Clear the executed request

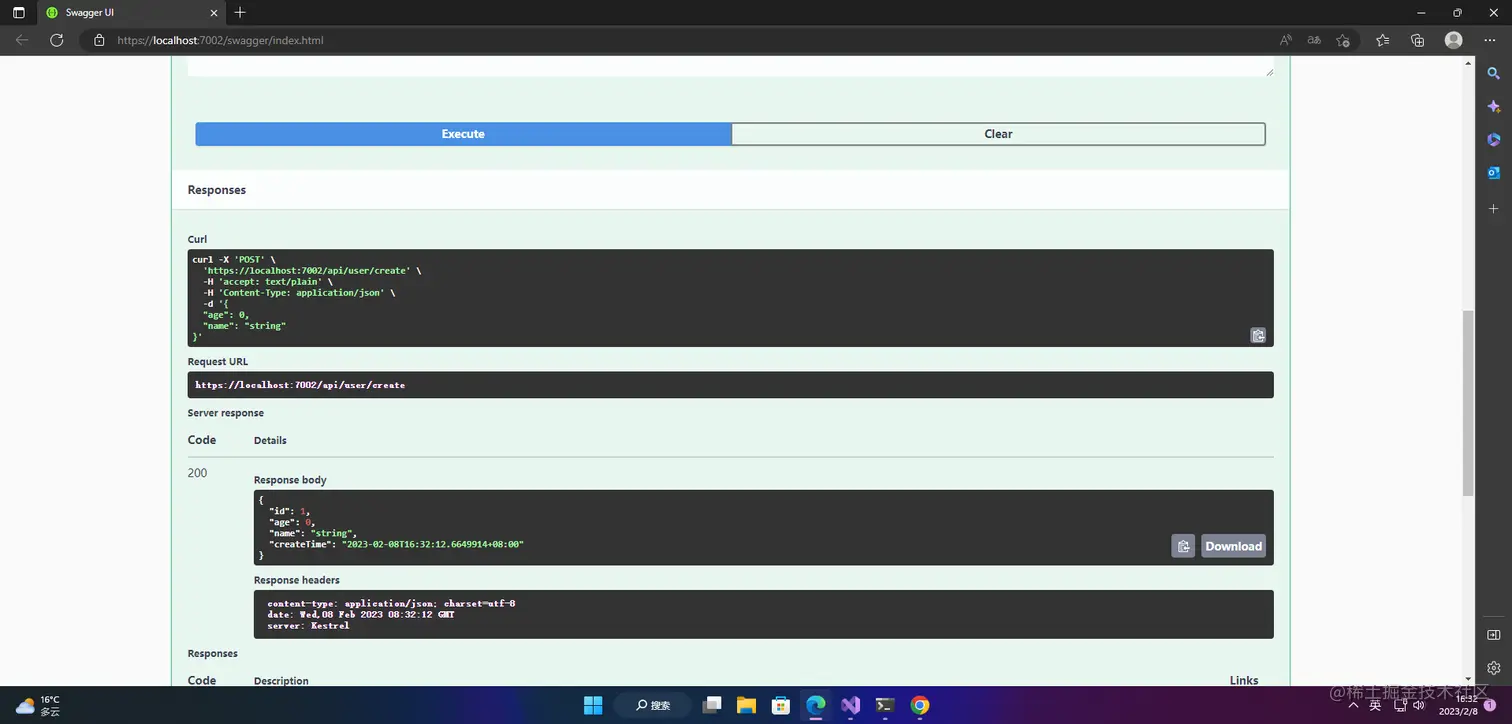(998, 134)
